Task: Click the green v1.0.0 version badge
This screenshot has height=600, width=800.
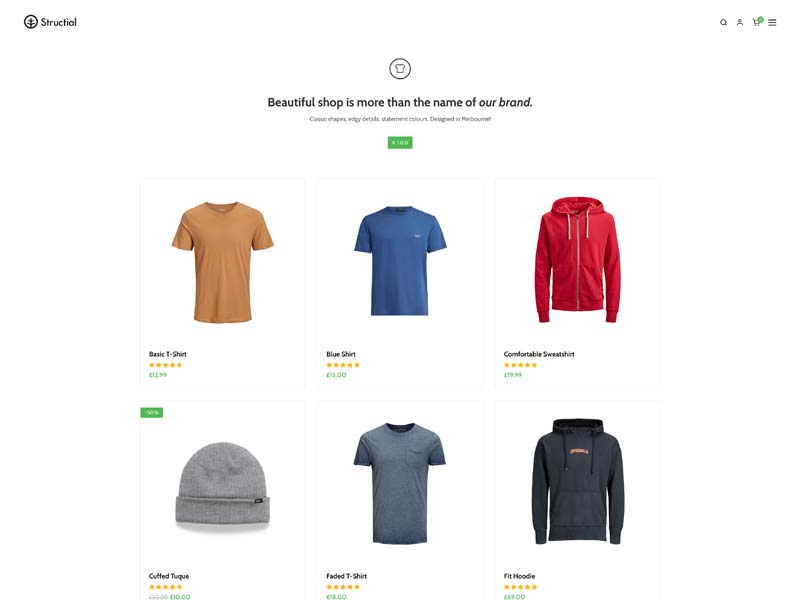Action: [x=400, y=142]
